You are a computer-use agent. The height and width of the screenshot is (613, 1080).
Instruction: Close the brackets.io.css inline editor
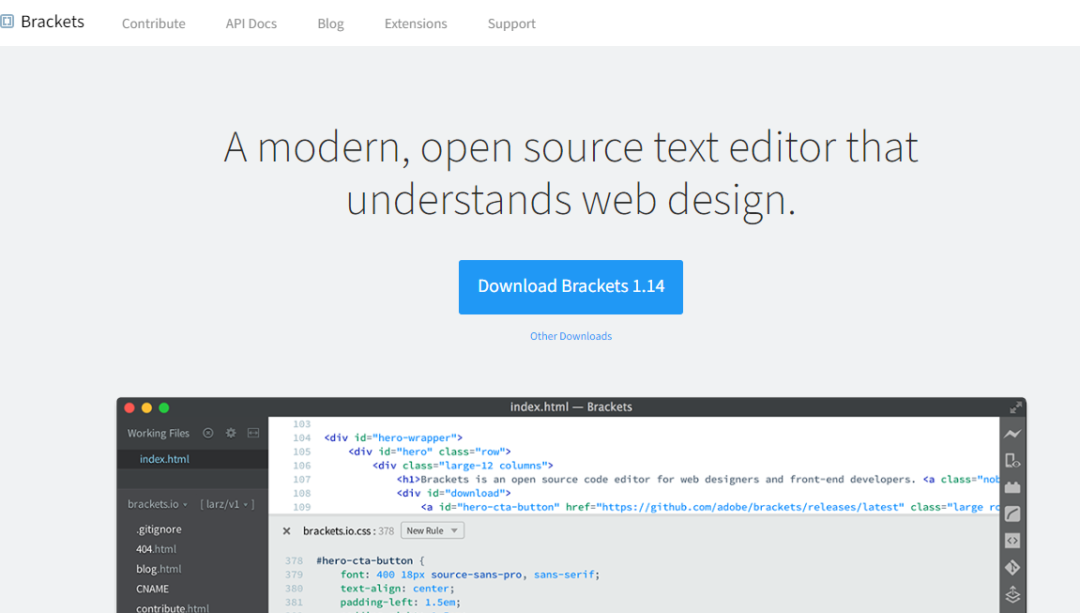[x=287, y=531]
